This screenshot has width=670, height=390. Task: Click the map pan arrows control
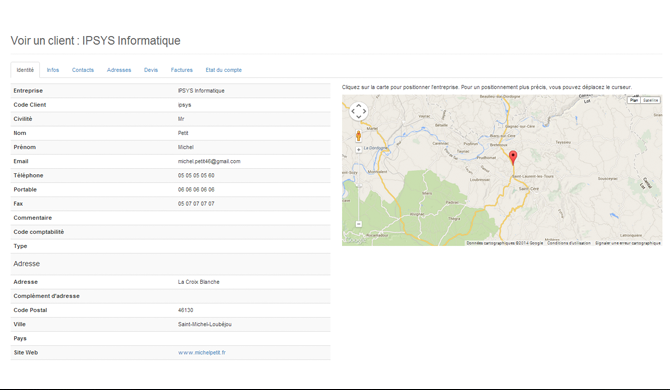click(359, 111)
